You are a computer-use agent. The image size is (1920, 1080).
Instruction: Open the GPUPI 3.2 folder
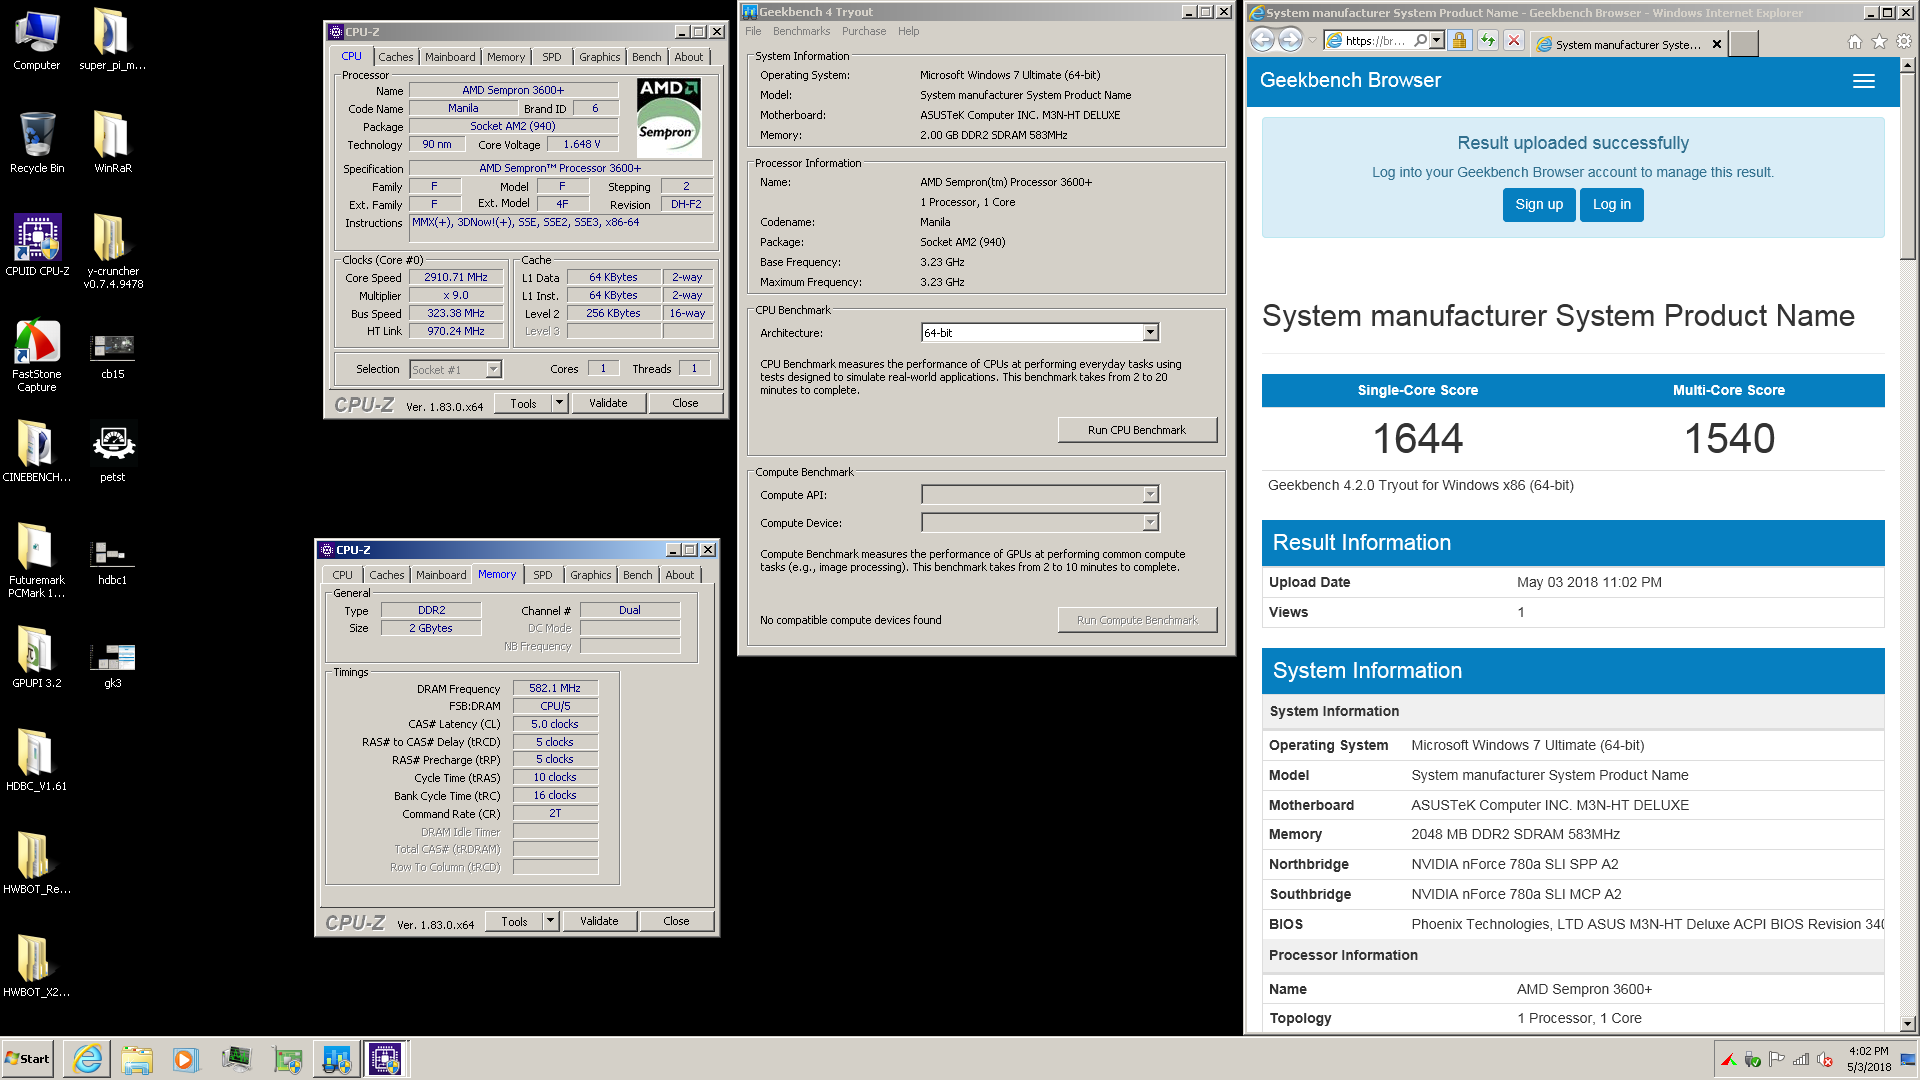tap(37, 657)
